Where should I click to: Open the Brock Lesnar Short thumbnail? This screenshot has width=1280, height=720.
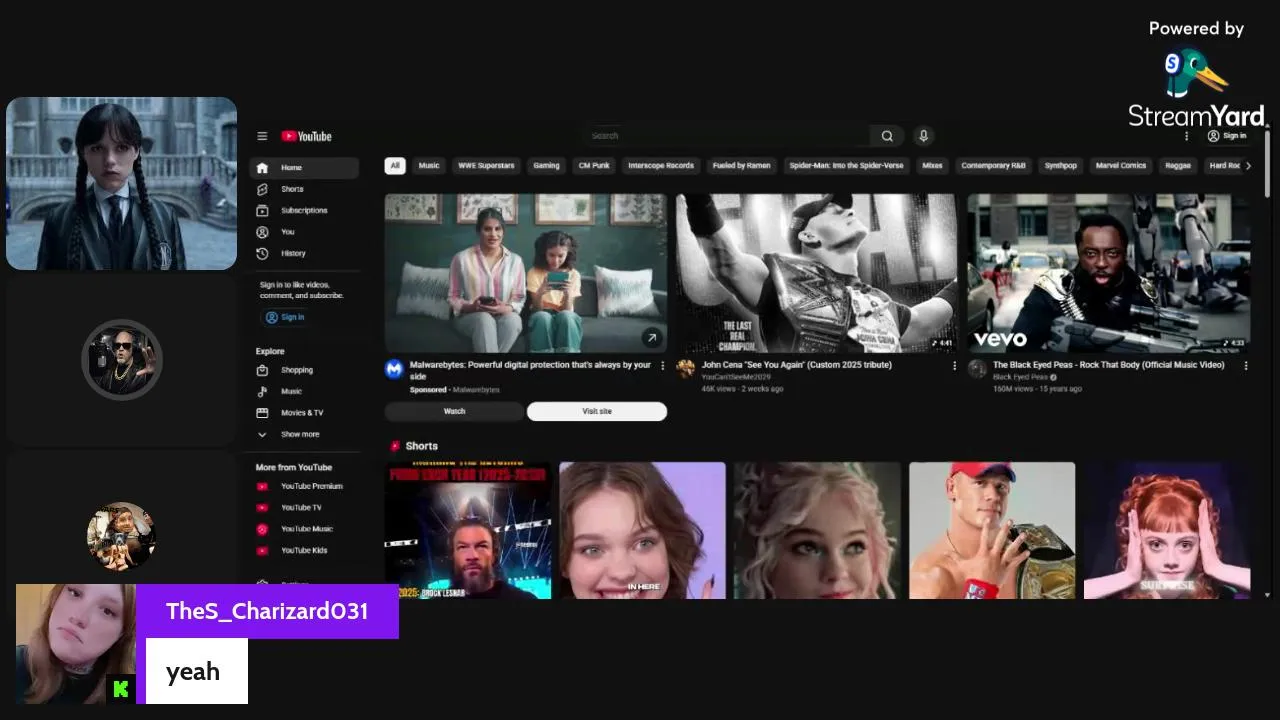[468, 530]
